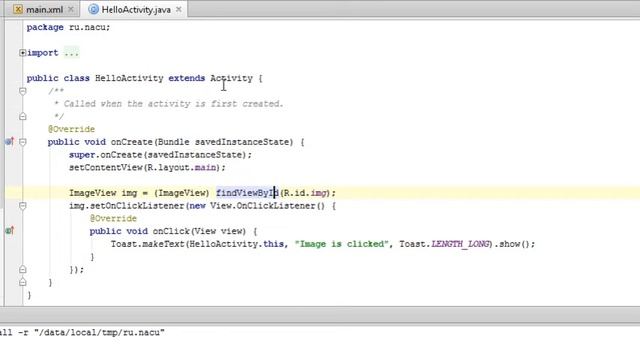Image resolution: width=640 pixels, height=360 pixels.
Task: Click the @Override annotation above onClick
Action: coord(113,218)
